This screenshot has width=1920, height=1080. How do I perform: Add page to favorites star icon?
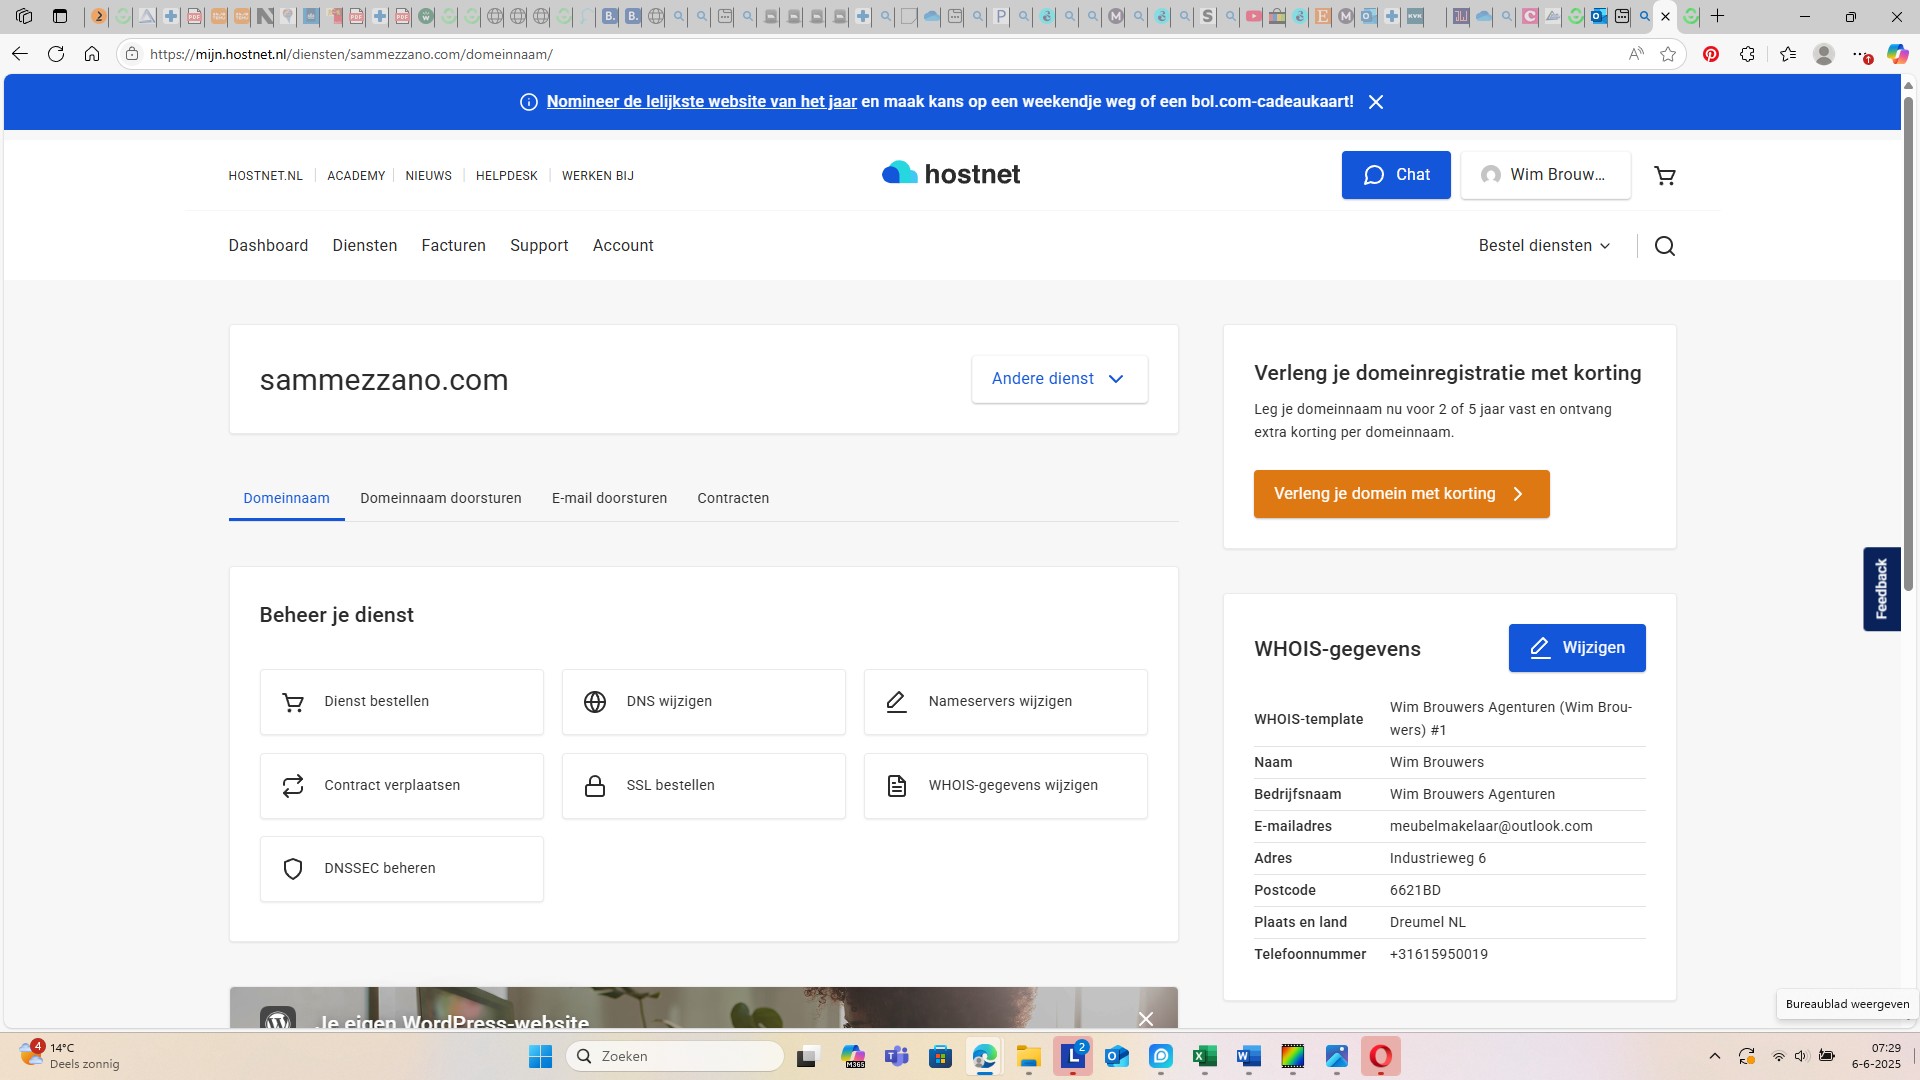(1668, 54)
